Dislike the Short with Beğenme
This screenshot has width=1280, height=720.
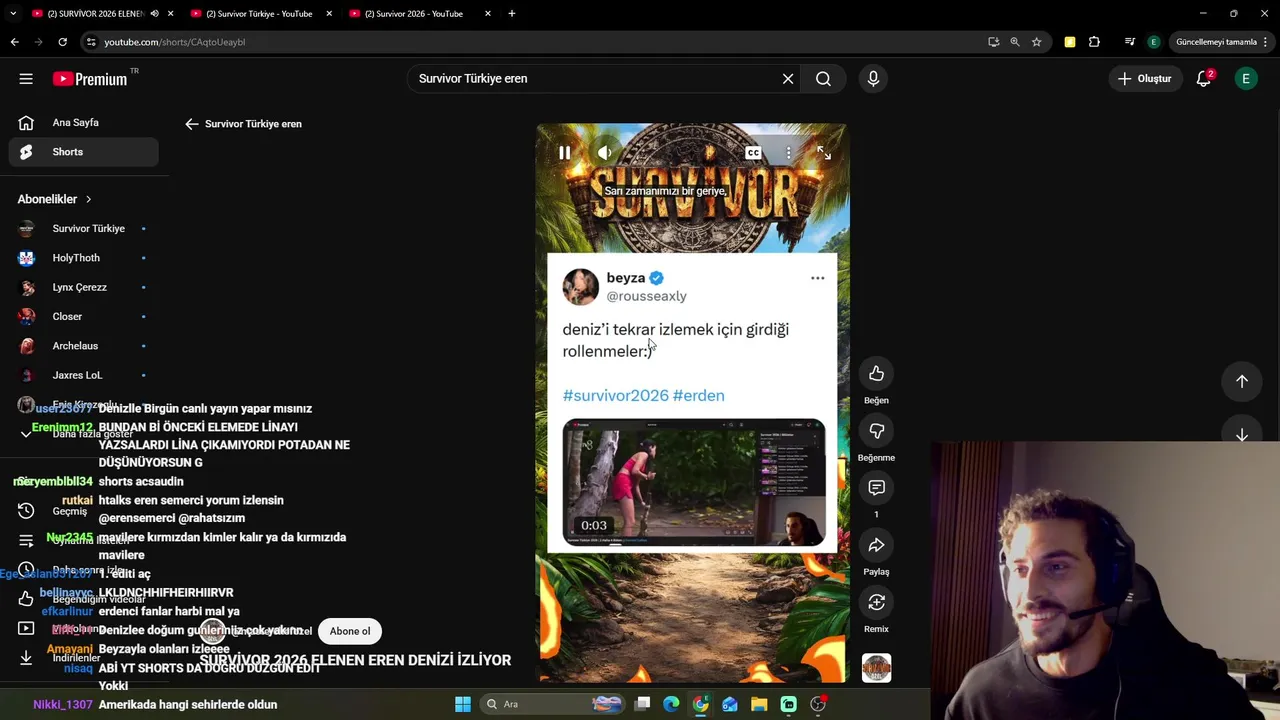click(x=876, y=431)
